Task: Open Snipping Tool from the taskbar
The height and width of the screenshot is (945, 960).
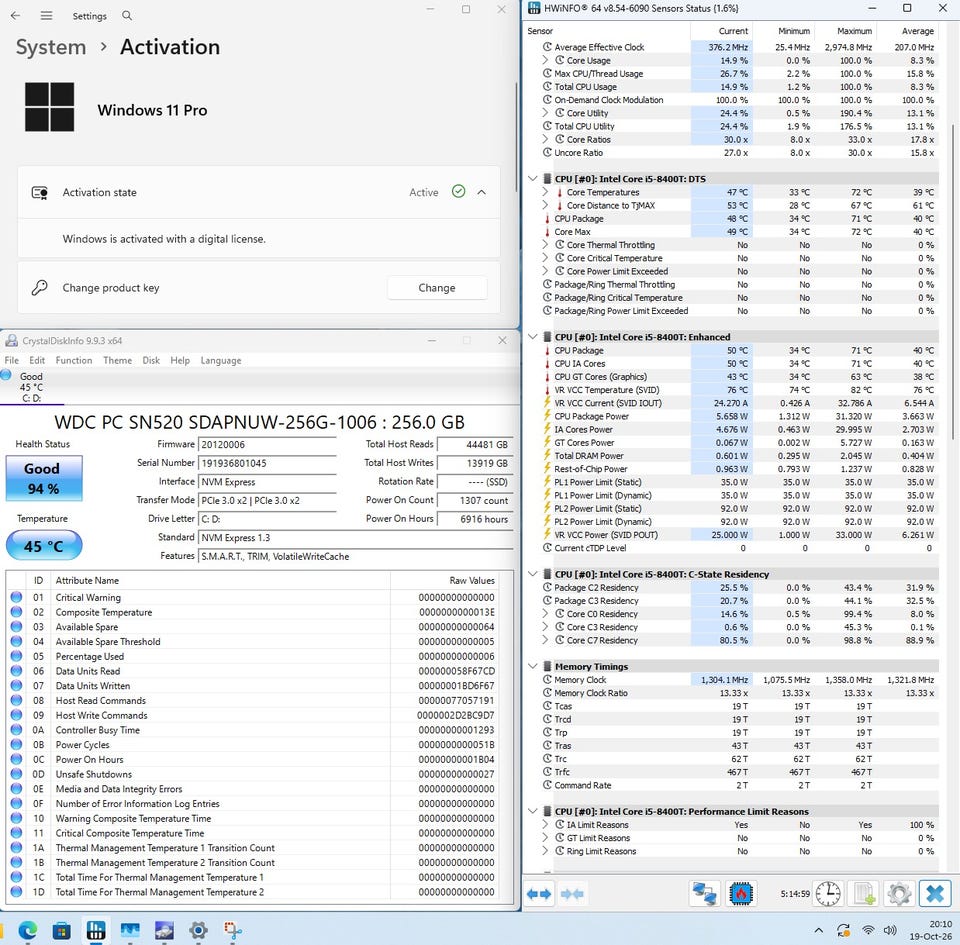Action: 233,931
